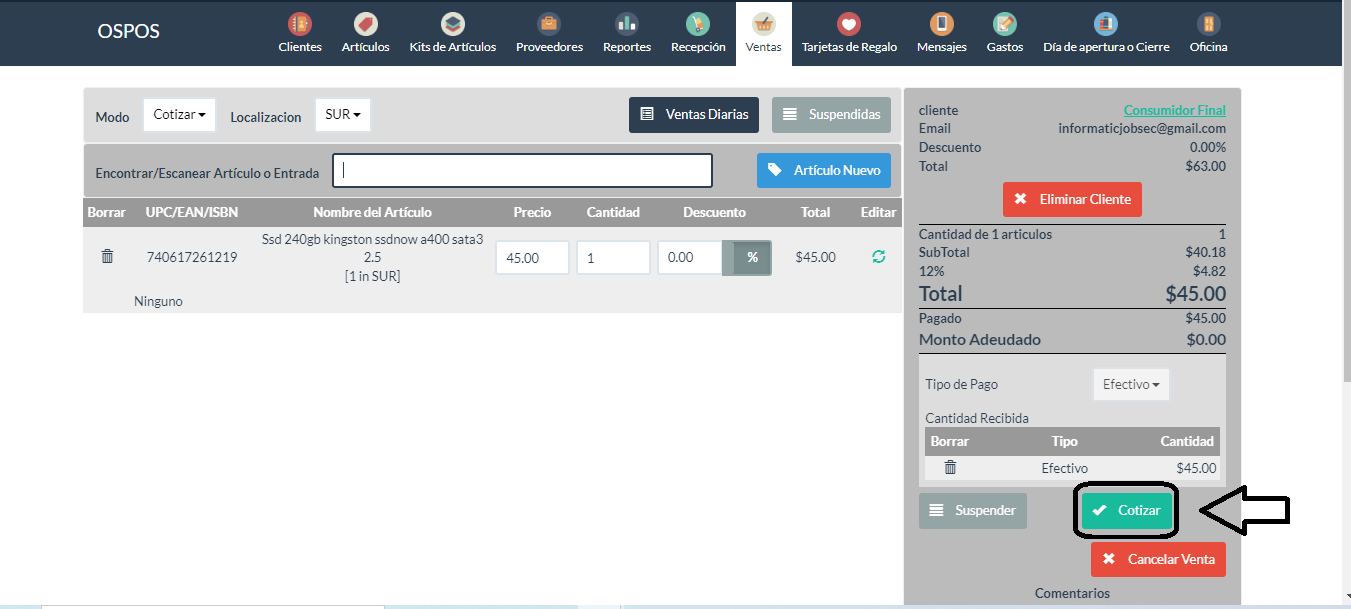Click the Eliminar Cliente button
1351x609 pixels.
pos(1072,199)
